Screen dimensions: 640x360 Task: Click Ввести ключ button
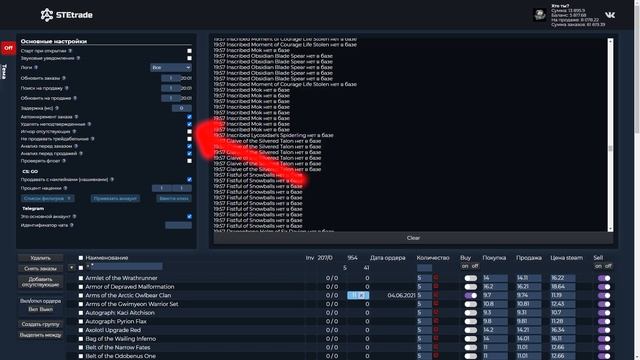tap(174, 198)
